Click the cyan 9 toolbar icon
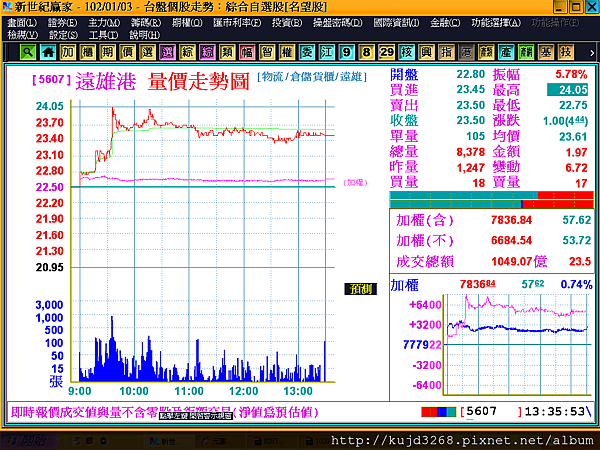The image size is (600, 450). [x=346, y=52]
